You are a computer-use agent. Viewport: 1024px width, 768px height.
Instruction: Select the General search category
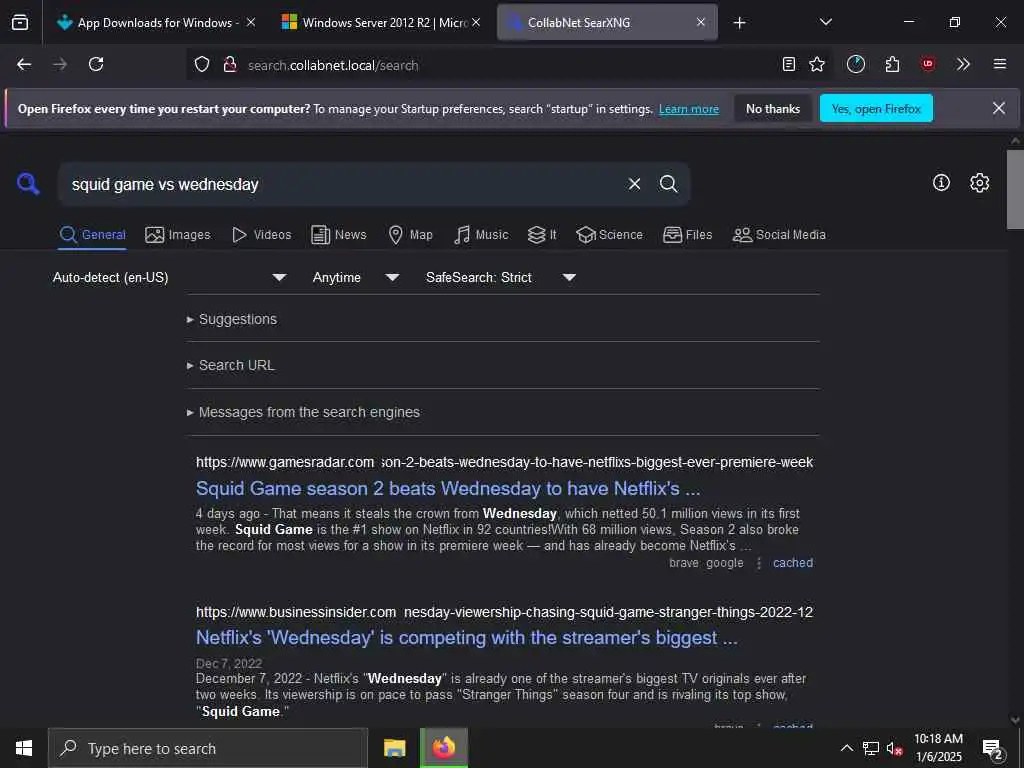tap(93, 235)
